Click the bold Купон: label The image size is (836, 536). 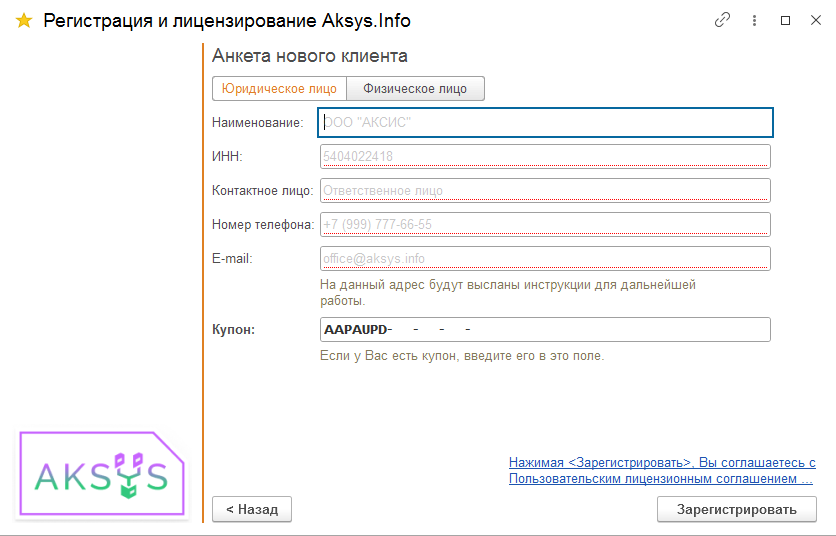coord(234,330)
